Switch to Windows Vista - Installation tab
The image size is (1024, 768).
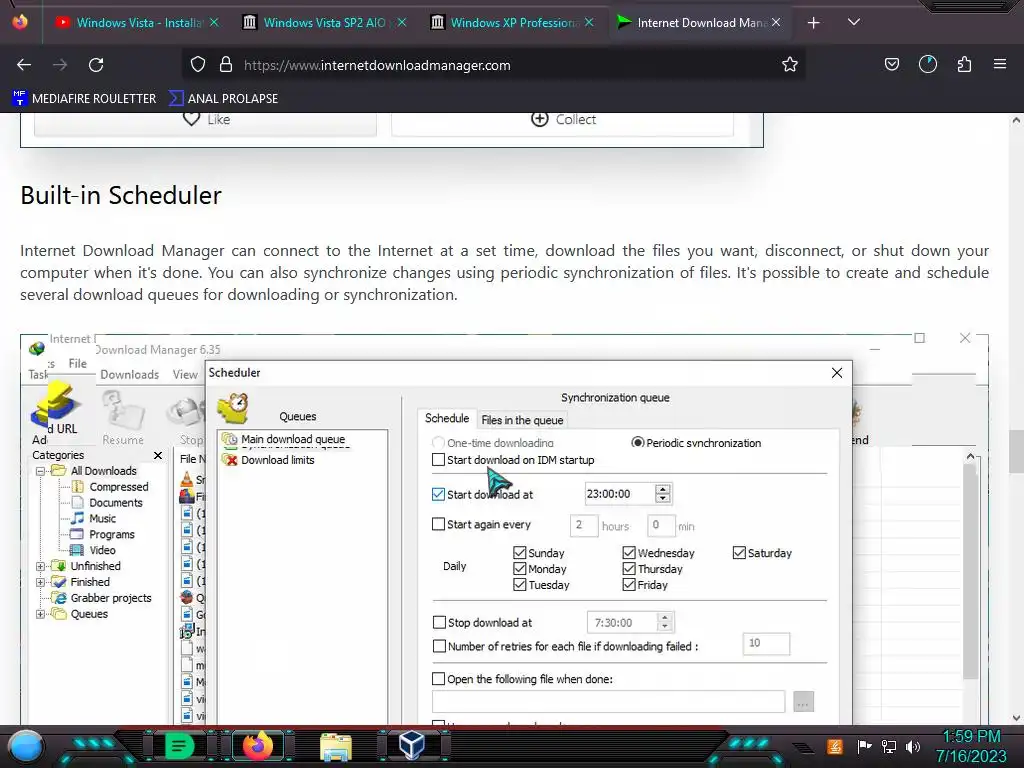(138, 23)
